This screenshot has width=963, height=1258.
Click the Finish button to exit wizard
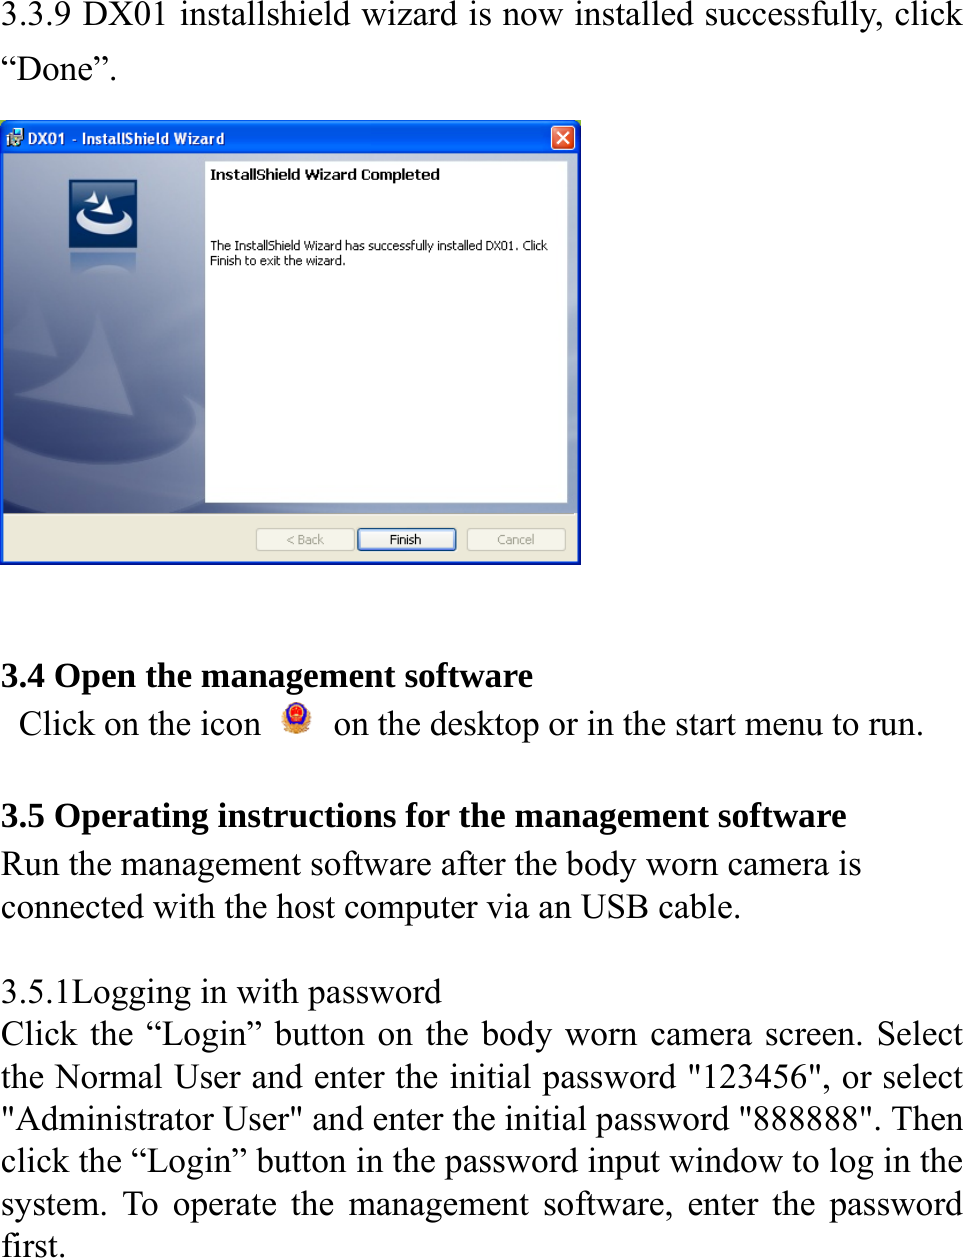pos(405,539)
